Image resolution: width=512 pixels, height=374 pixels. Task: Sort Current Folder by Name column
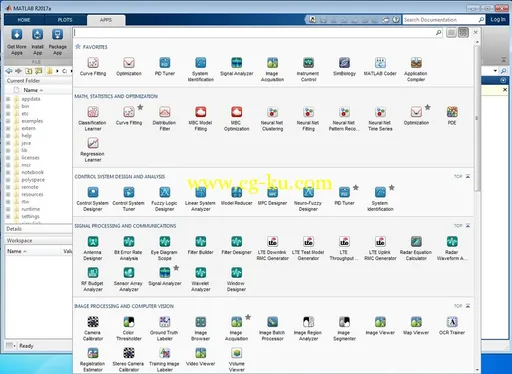pyautogui.click(x=33, y=90)
